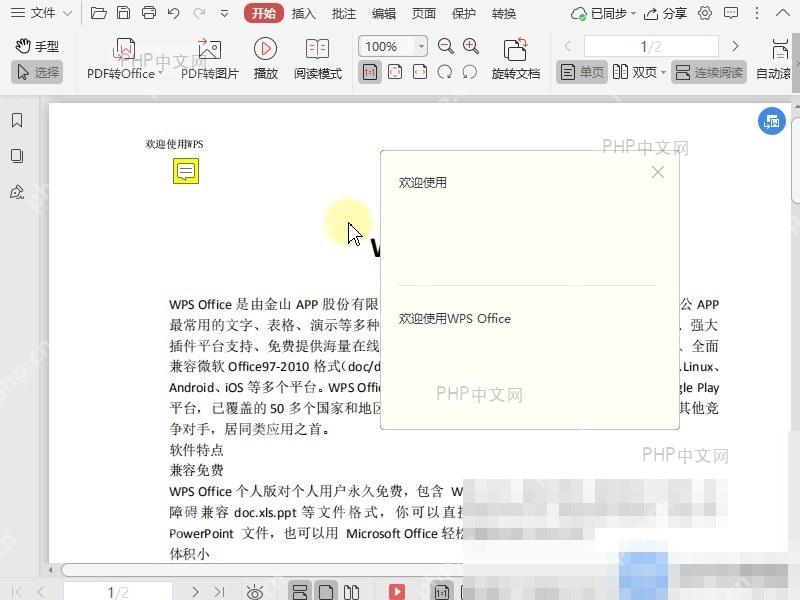Toggle 单页 single page layout
Screen dimensions: 800x600
[582, 72]
